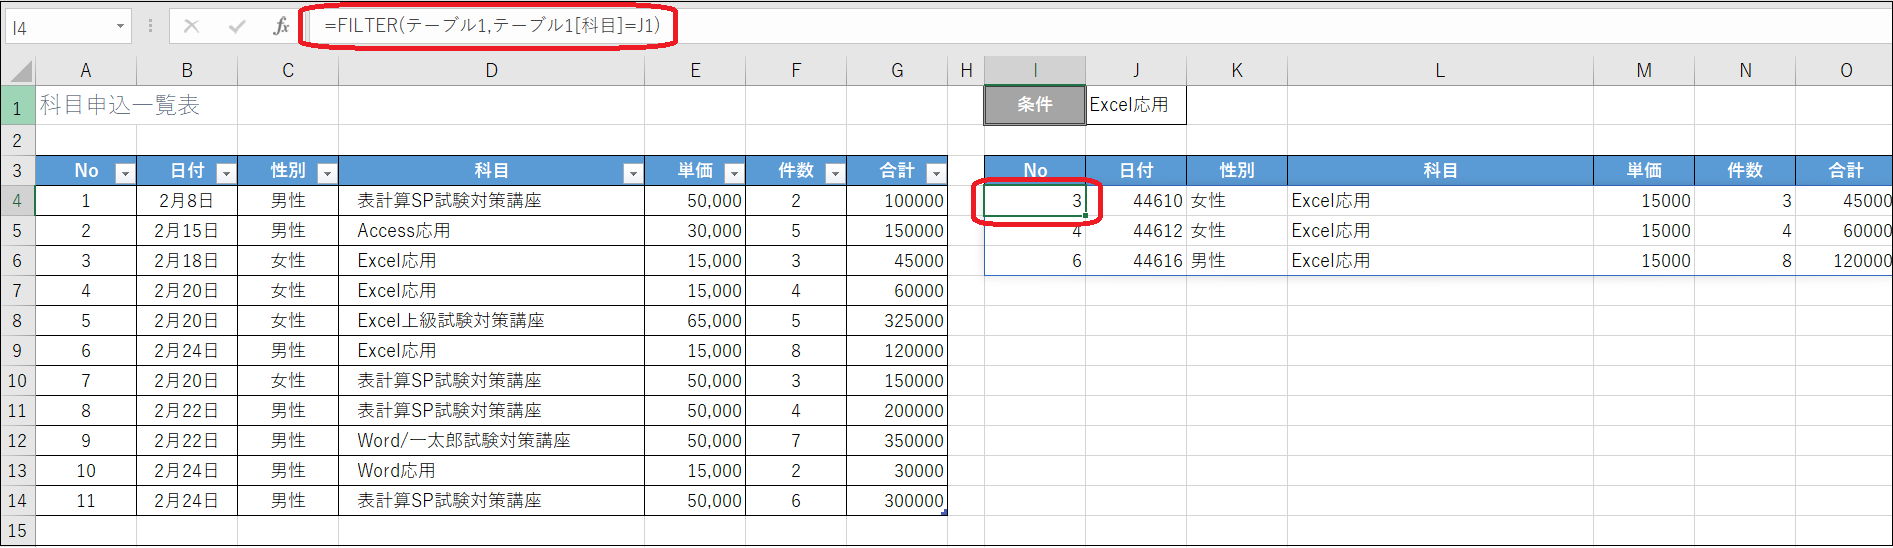Click the Insert Function fx icon
Screen dimensions: 1893x548
point(281,26)
